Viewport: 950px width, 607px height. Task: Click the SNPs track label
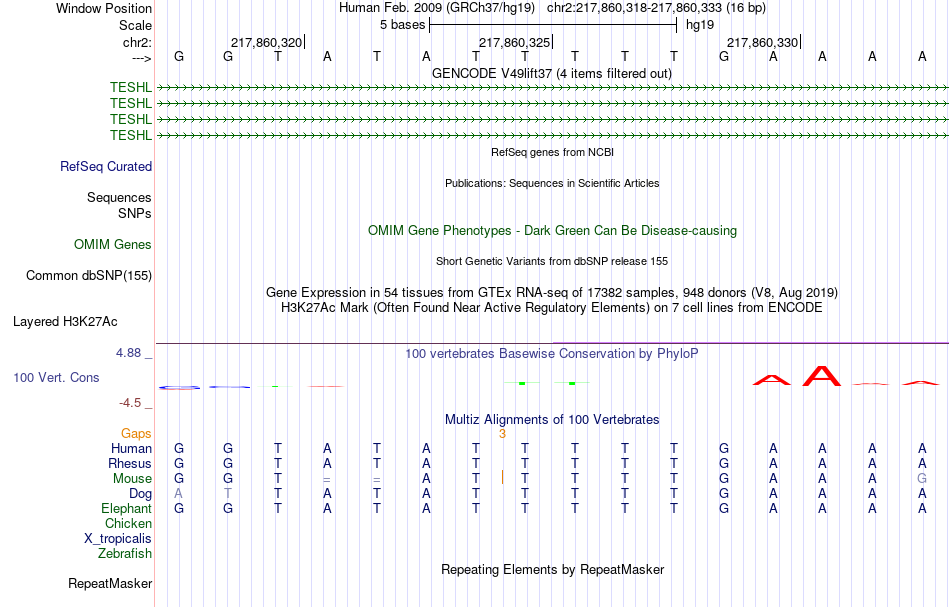pyautogui.click(x=135, y=213)
